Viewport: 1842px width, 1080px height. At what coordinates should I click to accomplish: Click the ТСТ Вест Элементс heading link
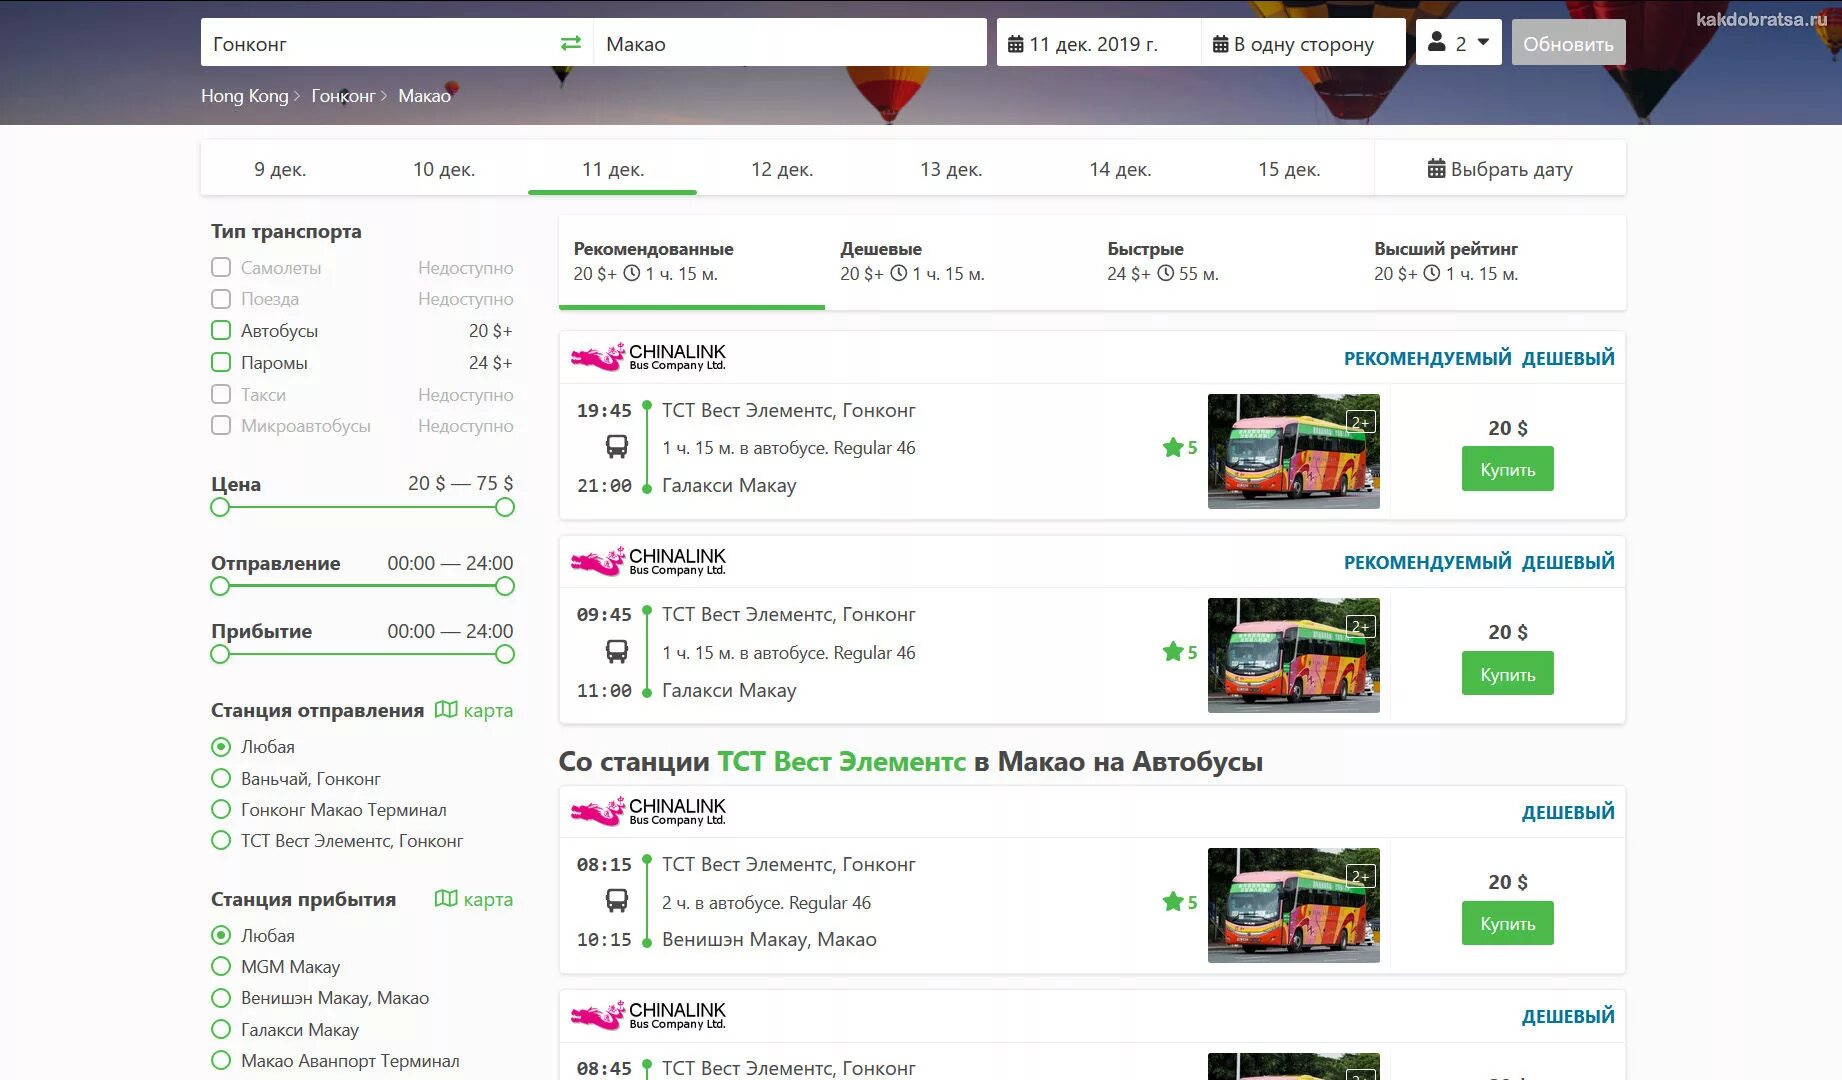point(842,761)
